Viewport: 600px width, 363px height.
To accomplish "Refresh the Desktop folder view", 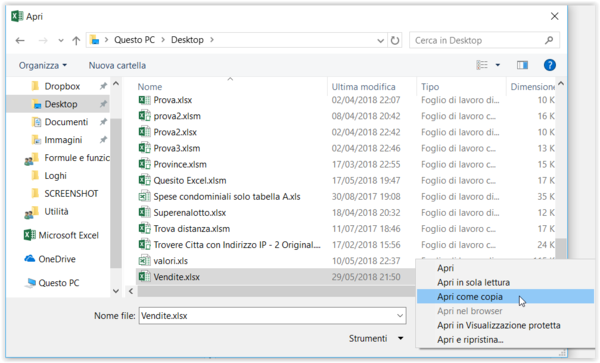I will [395, 40].
